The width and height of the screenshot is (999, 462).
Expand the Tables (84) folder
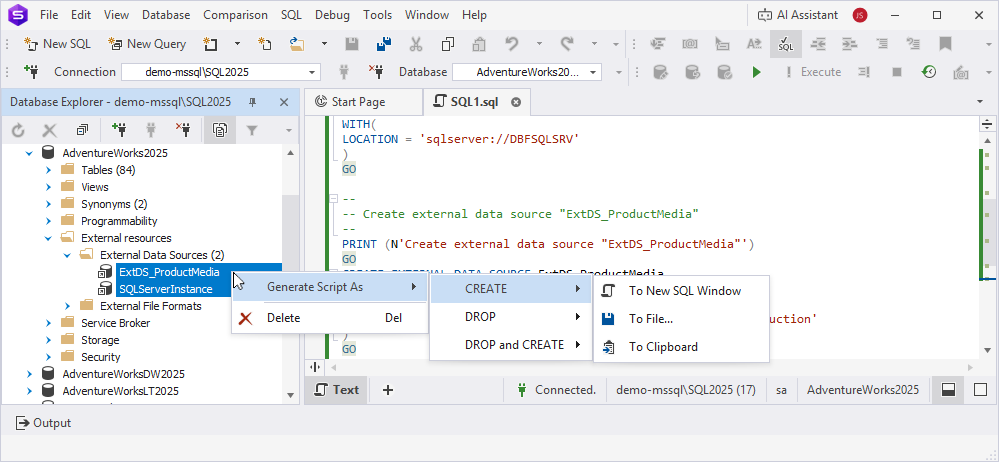coord(48,170)
